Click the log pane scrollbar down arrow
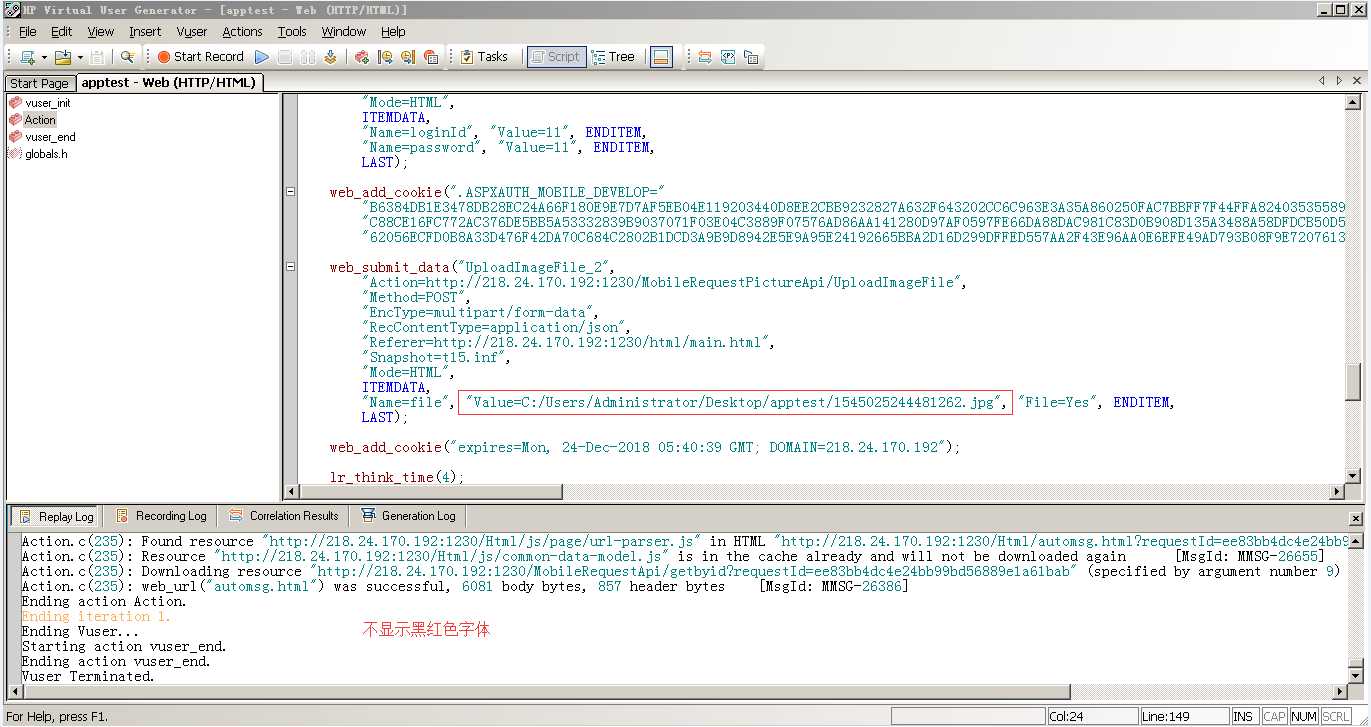Image resolution: width=1371 pixels, height=727 pixels. click(1357, 678)
